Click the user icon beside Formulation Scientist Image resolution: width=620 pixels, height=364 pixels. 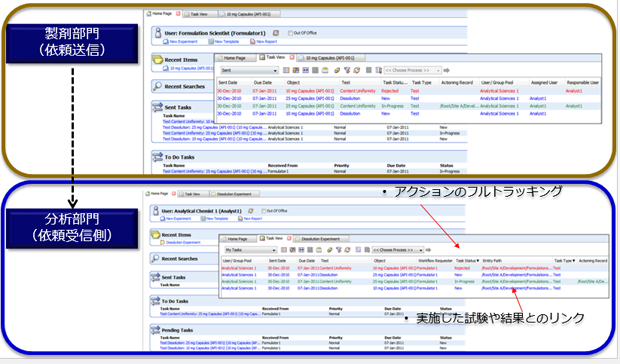pyautogui.click(x=158, y=32)
